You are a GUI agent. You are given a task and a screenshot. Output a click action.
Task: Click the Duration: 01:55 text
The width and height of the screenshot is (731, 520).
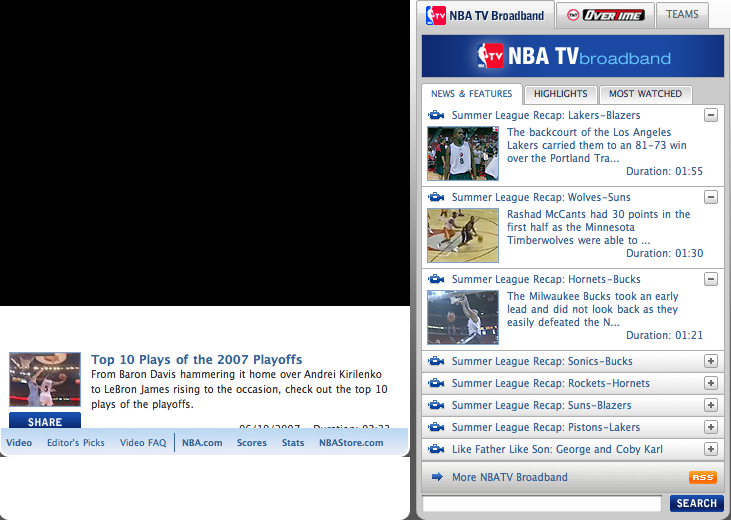pos(664,171)
